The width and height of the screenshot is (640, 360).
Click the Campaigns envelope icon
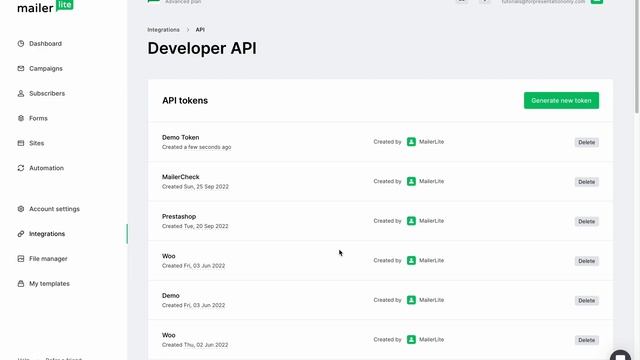[x=21, y=69]
